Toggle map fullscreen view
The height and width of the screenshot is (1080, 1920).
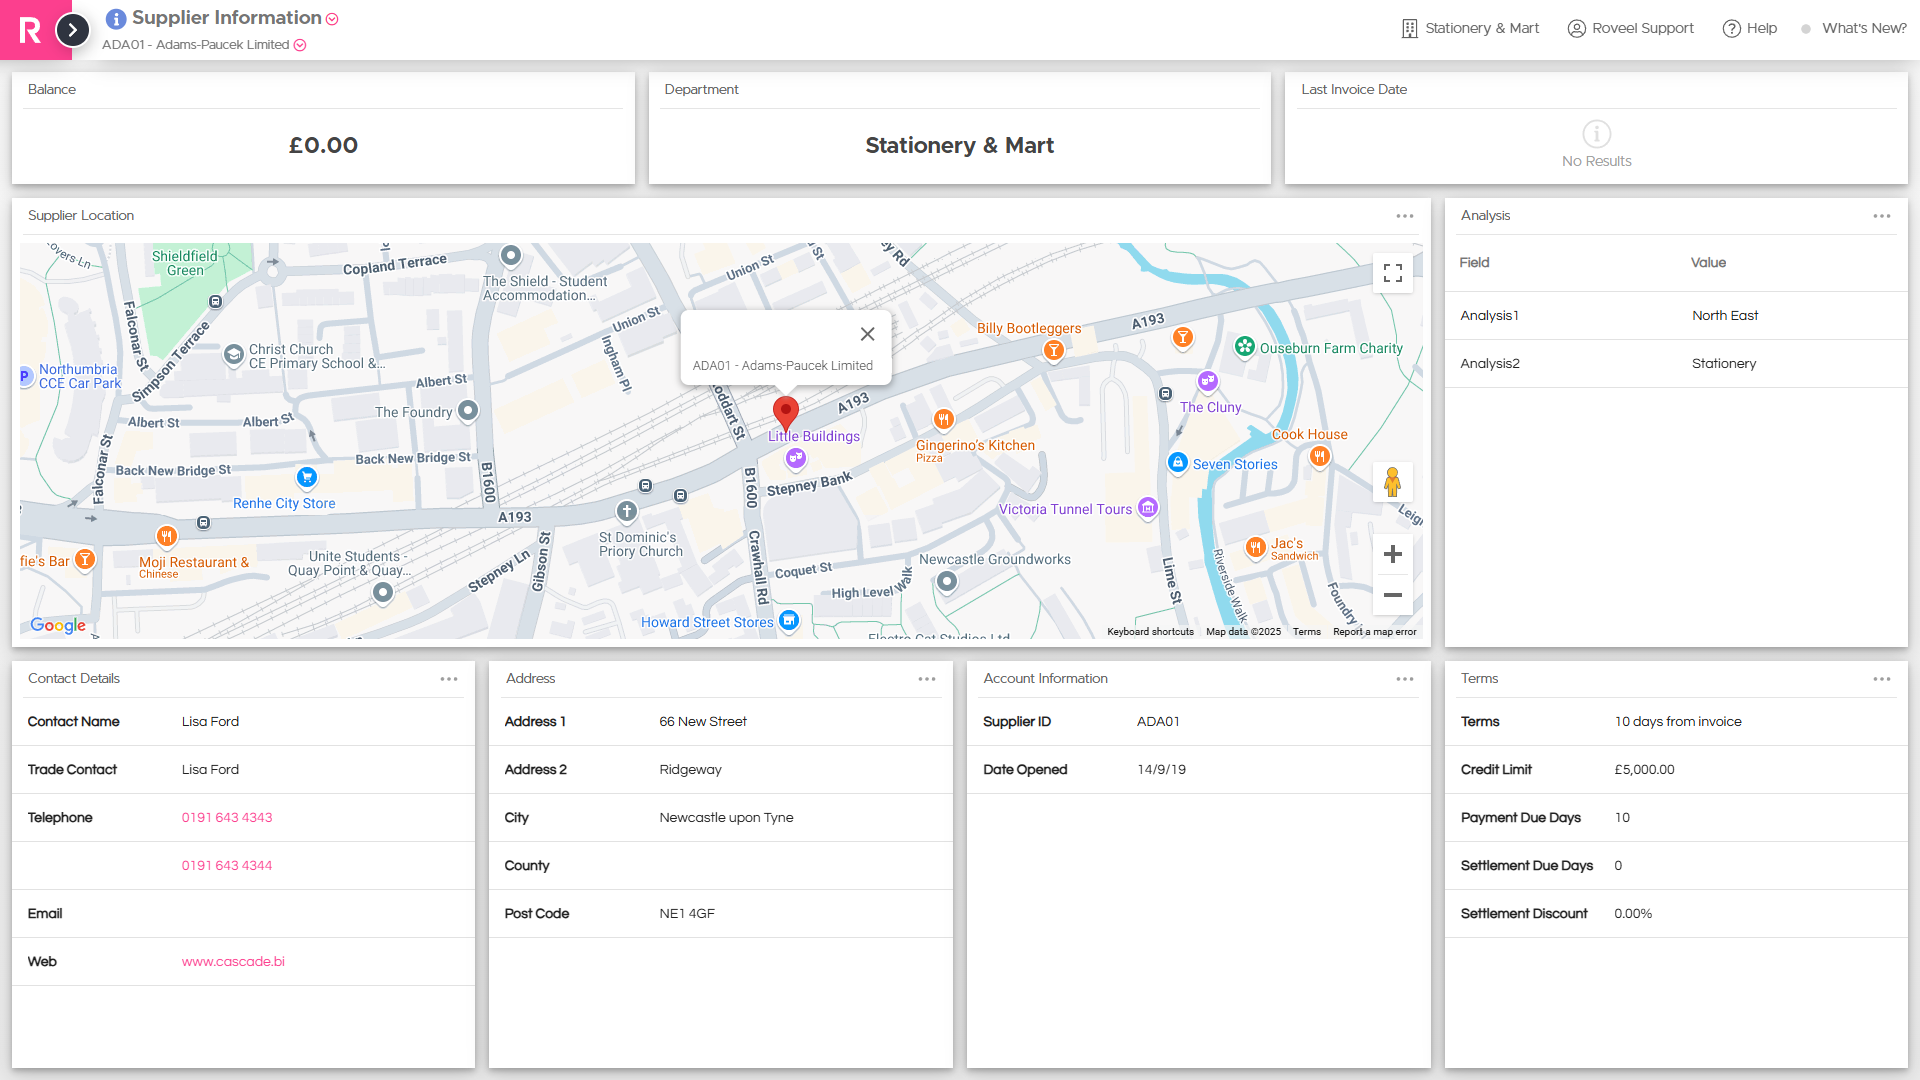1393,272
